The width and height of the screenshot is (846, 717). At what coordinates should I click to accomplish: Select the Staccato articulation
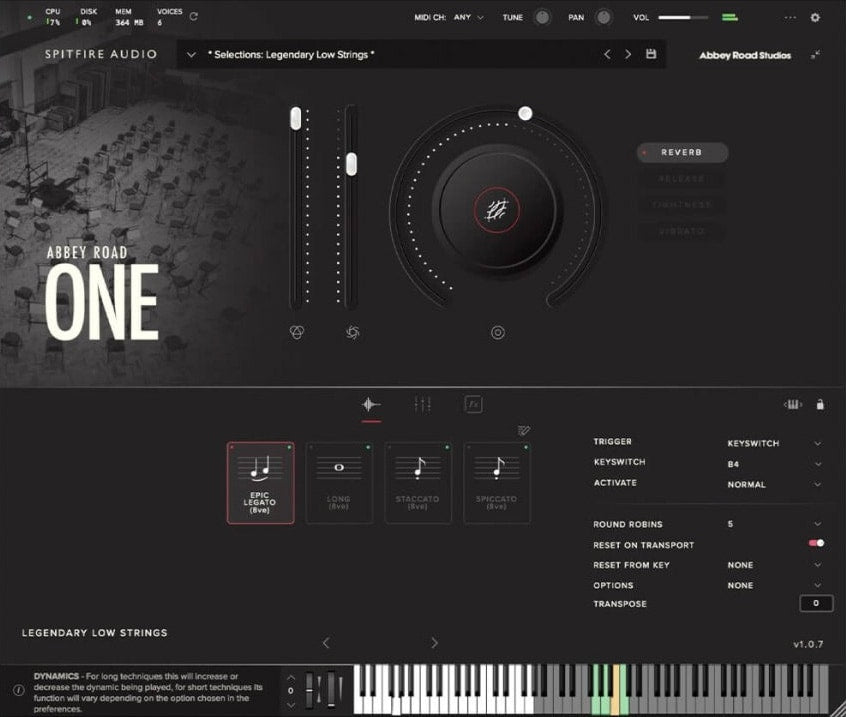418,483
